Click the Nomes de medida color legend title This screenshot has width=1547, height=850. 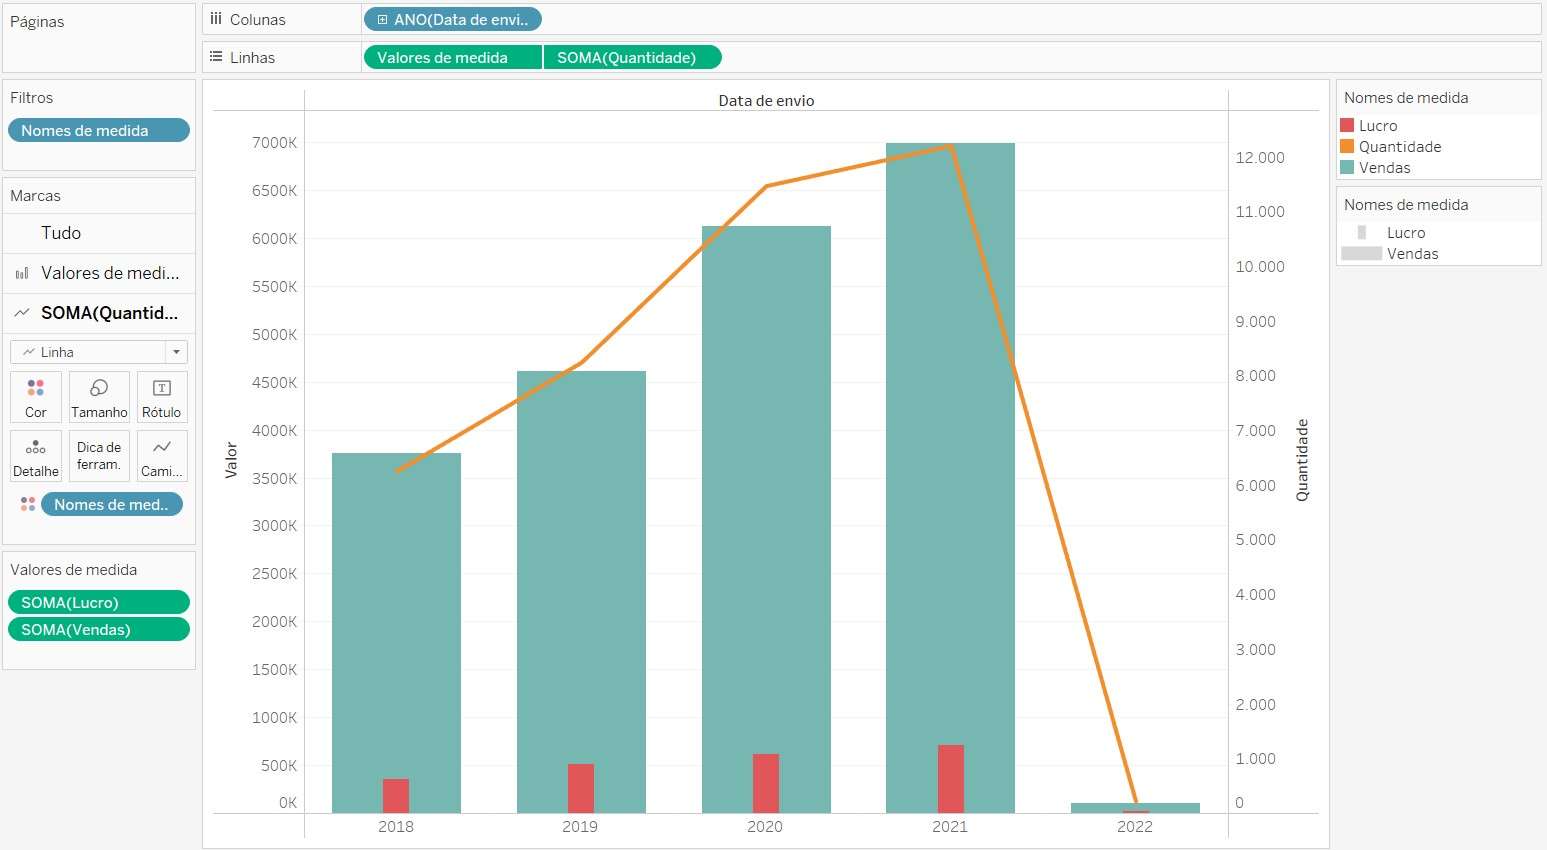point(1406,98)
